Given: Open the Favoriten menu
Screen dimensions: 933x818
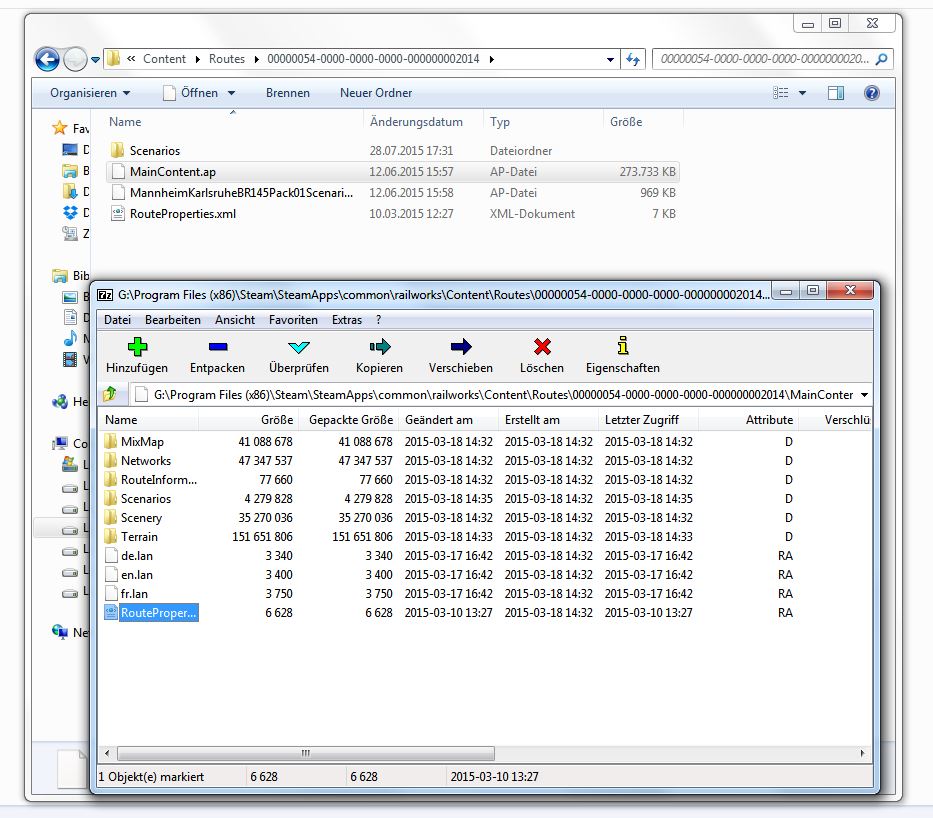Looking at the screenshot, I should click(x=293, y=319).
